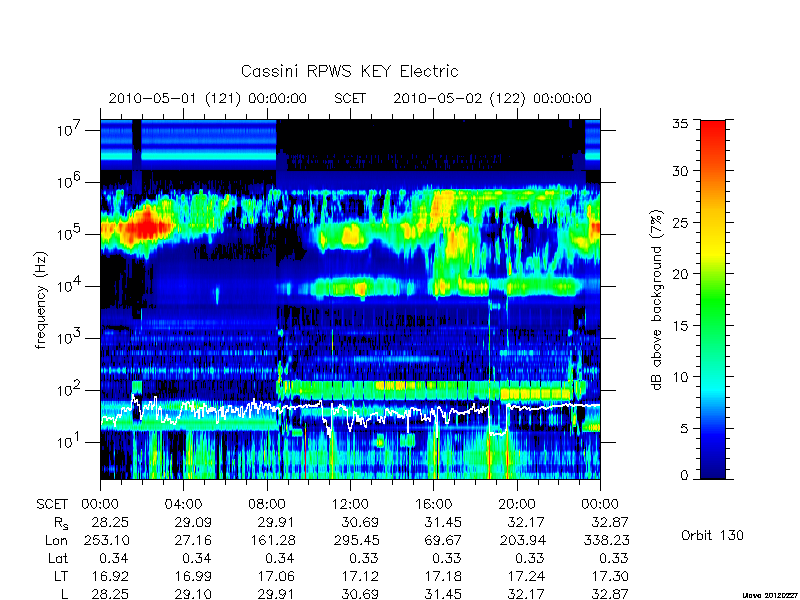Image resolution: width=800 pixels, height=600 pixels.
Task: Click the 'Orbit 130' text
Action: (712, 535)
